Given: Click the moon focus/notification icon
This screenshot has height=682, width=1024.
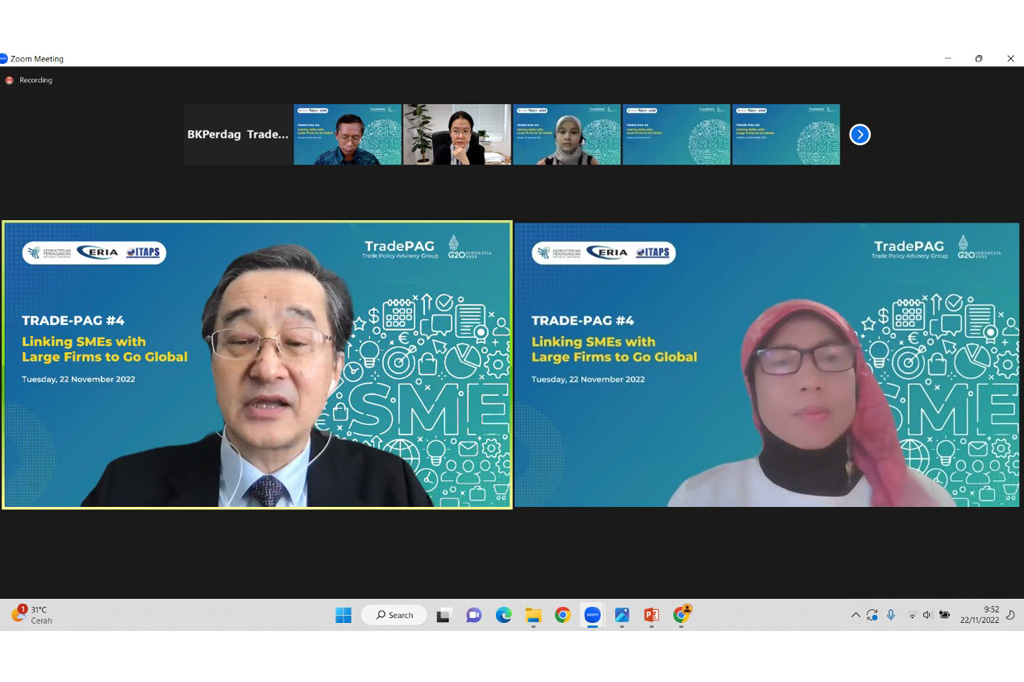Looking at the screenshot, I should click(1010, 615).
